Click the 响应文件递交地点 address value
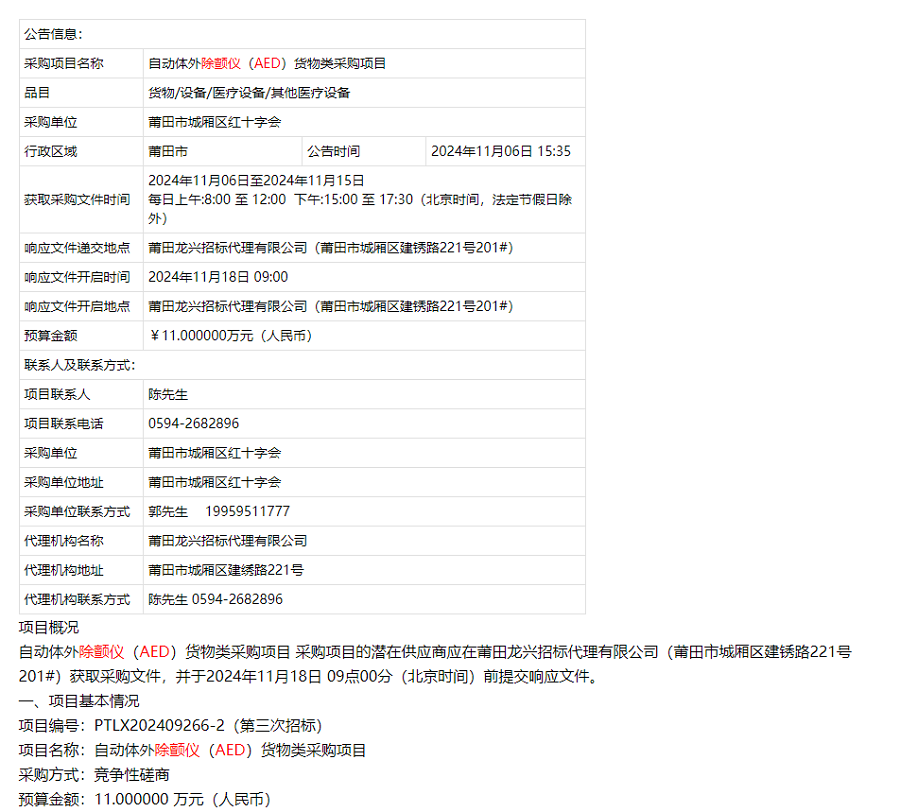Image resolution: width=900 pixels, height=812 pixels. coord(330,248)
